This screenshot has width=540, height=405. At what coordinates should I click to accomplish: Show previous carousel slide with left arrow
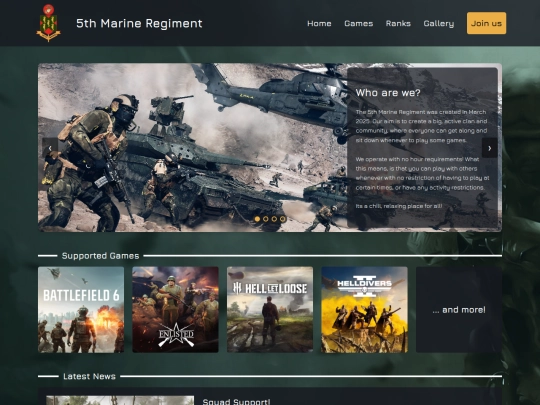(x=50, y=148)
